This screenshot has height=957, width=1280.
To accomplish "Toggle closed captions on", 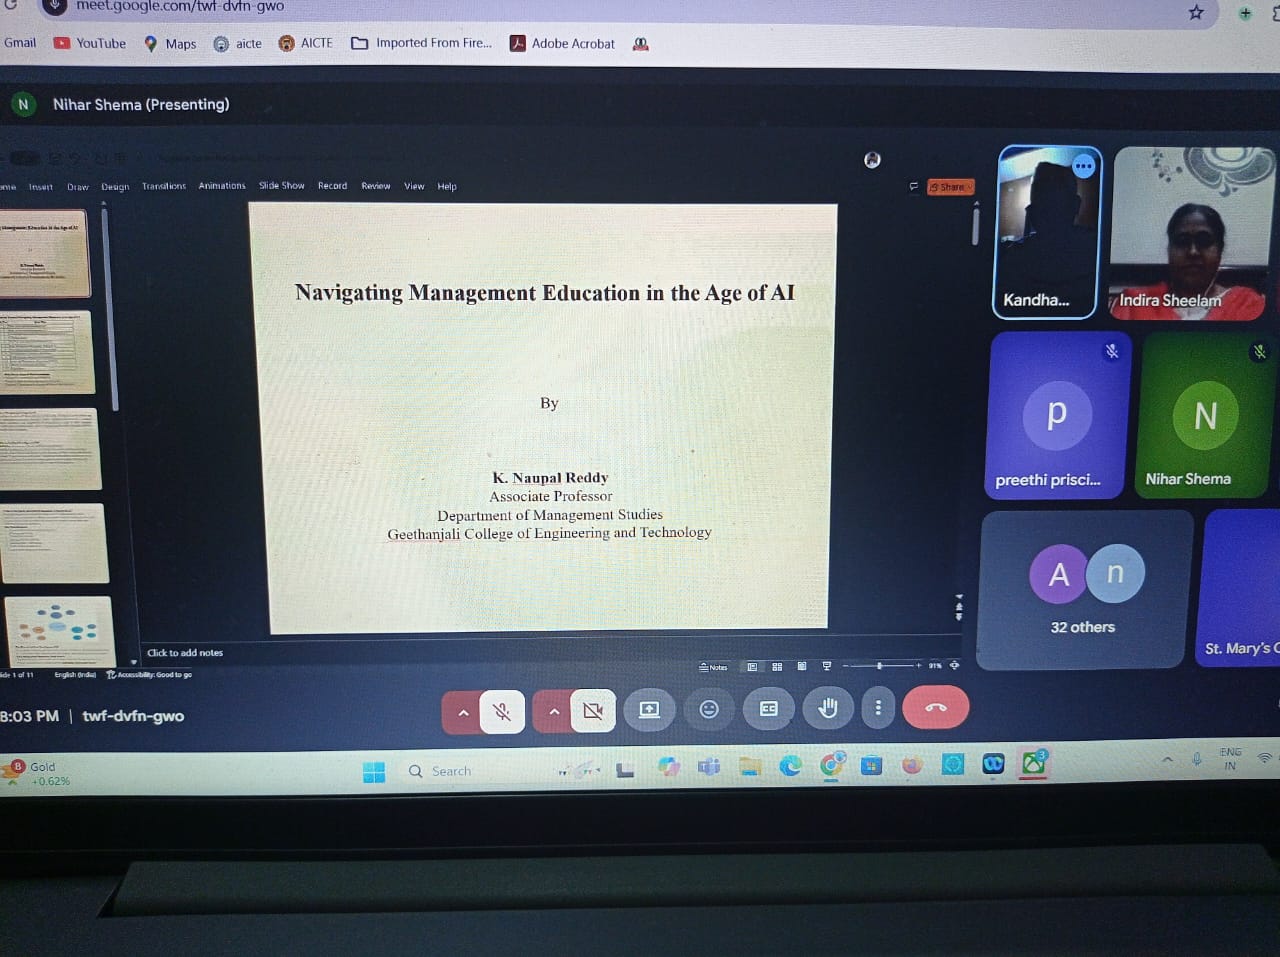I will (768, 709).
